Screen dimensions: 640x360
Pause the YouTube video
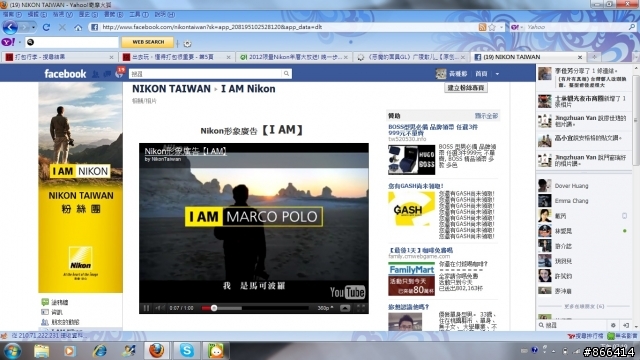pyautogui.click(x=146, y=308)
